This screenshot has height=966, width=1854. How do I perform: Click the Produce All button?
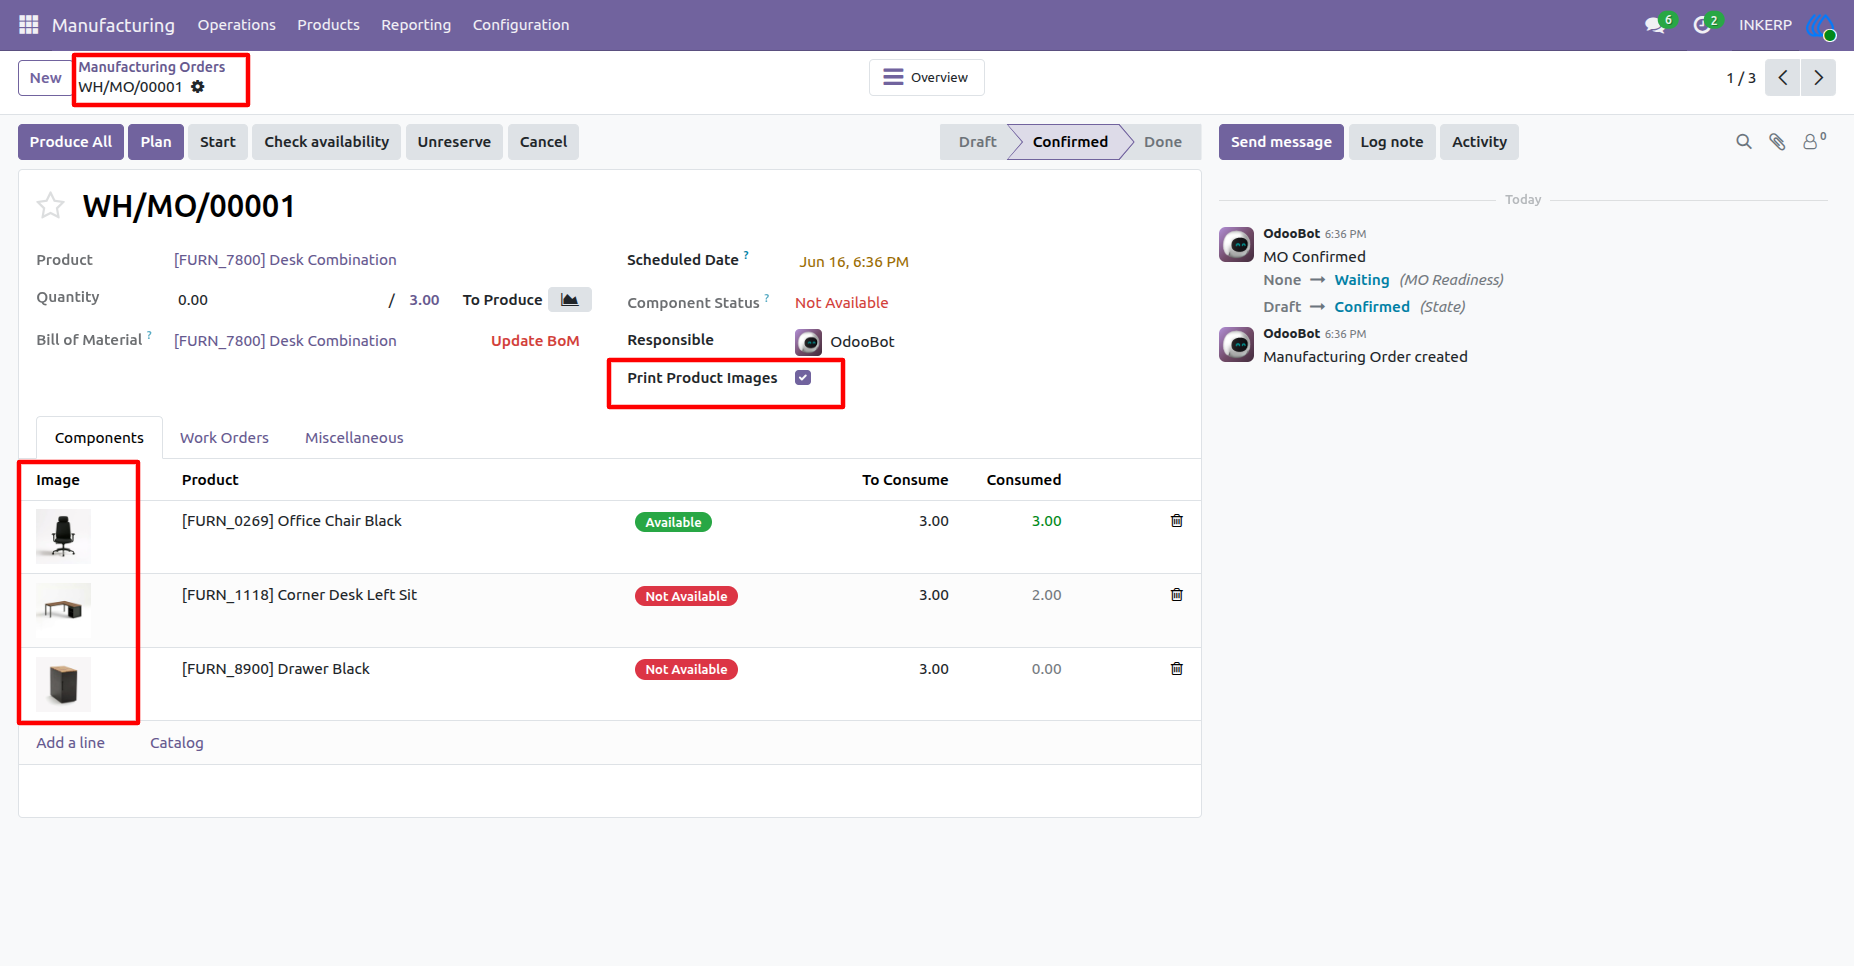[71, 142]
